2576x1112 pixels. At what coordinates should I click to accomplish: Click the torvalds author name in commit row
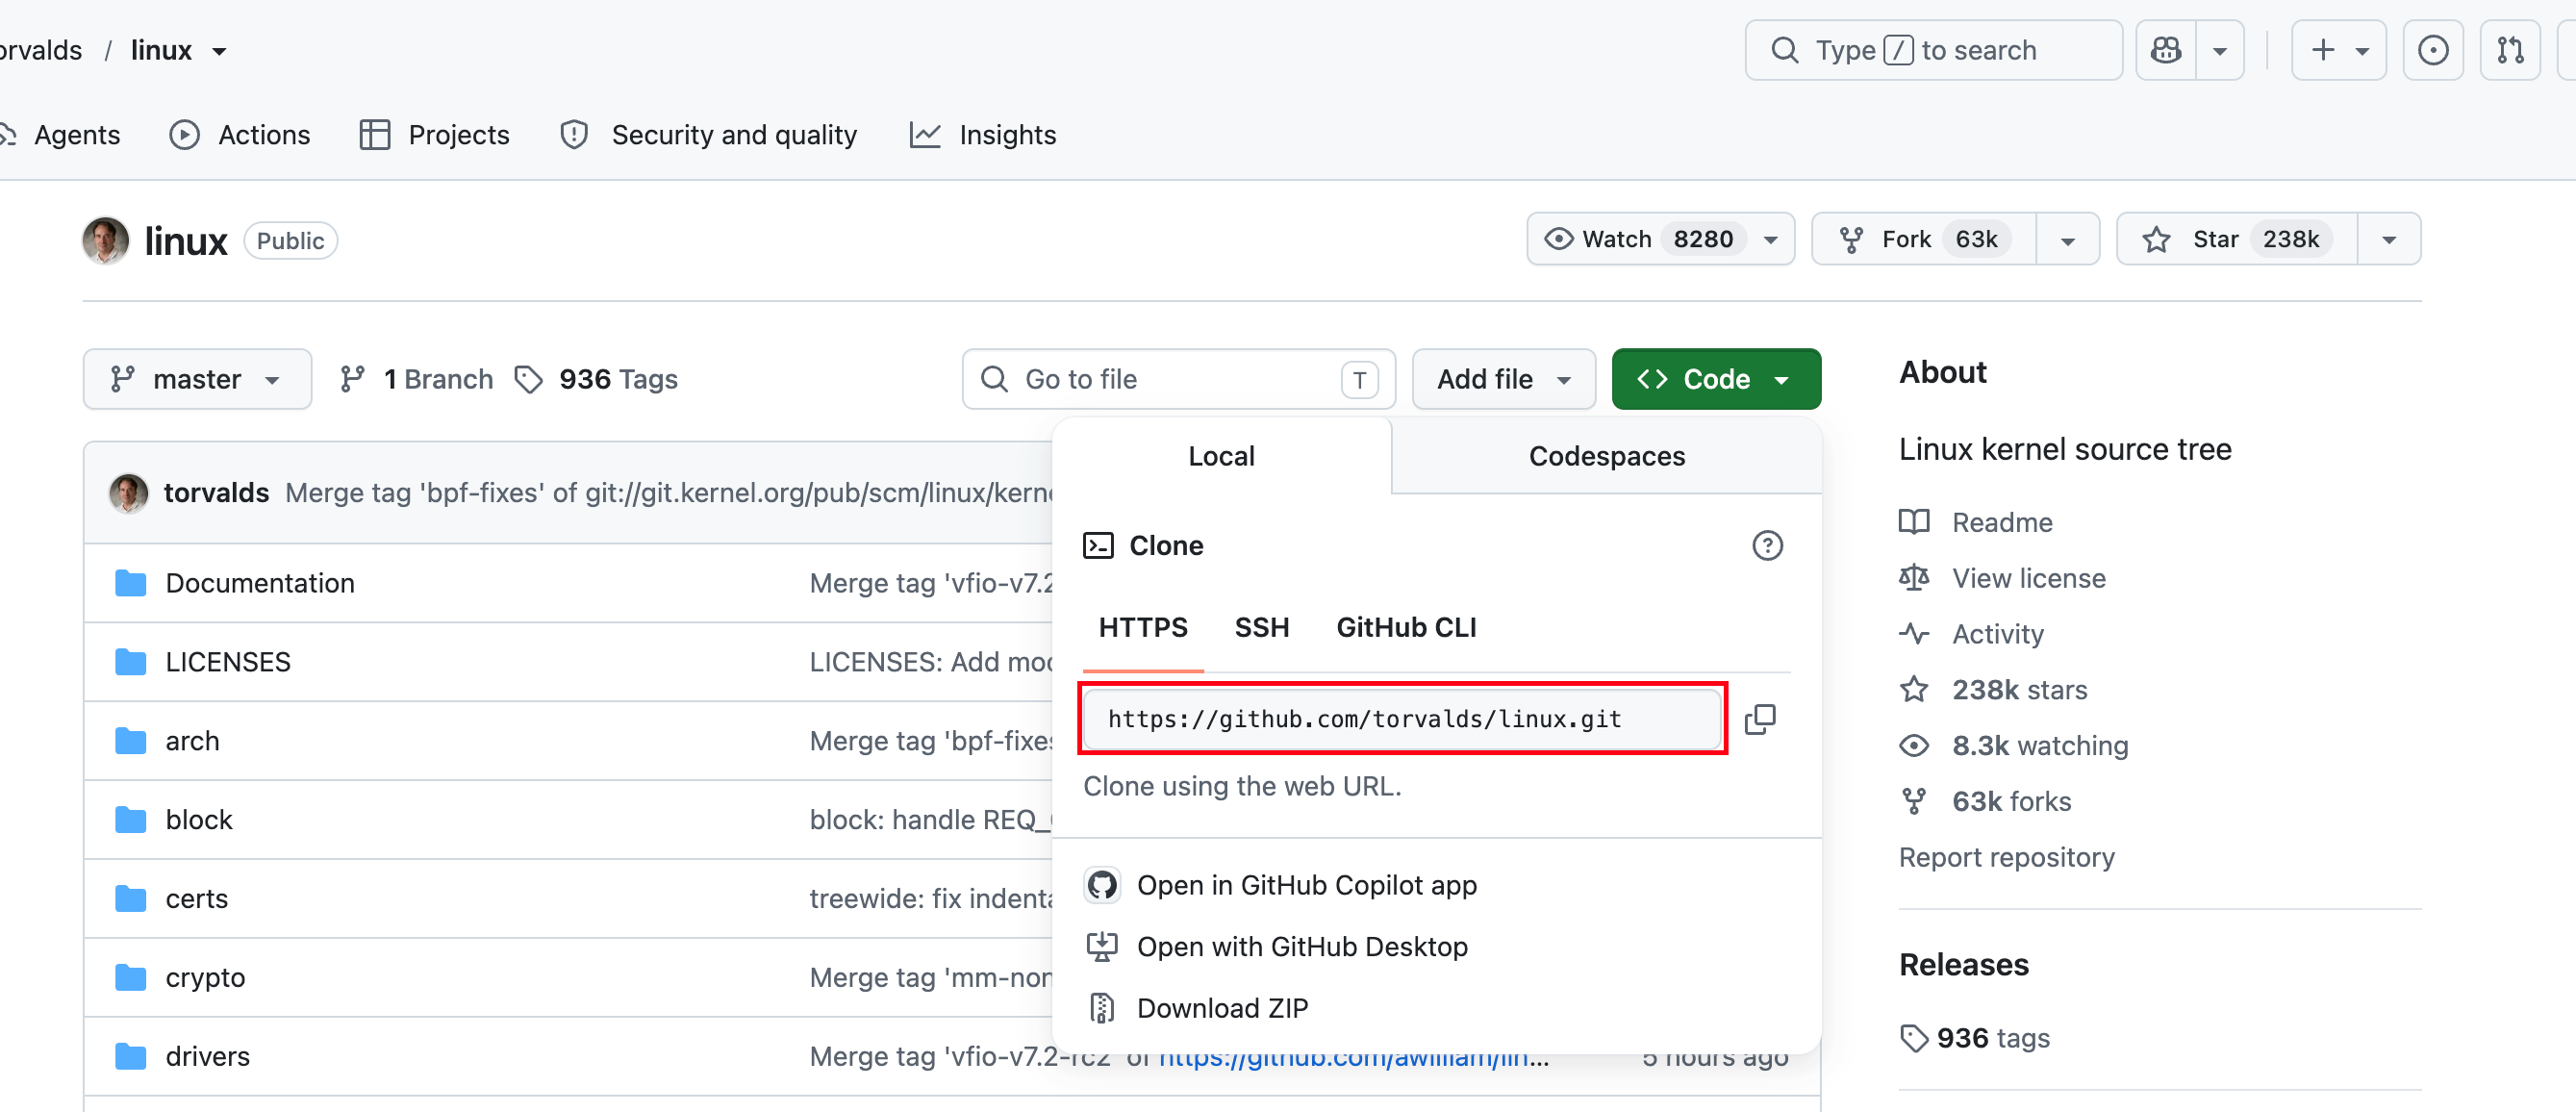[x=216, y=492]
